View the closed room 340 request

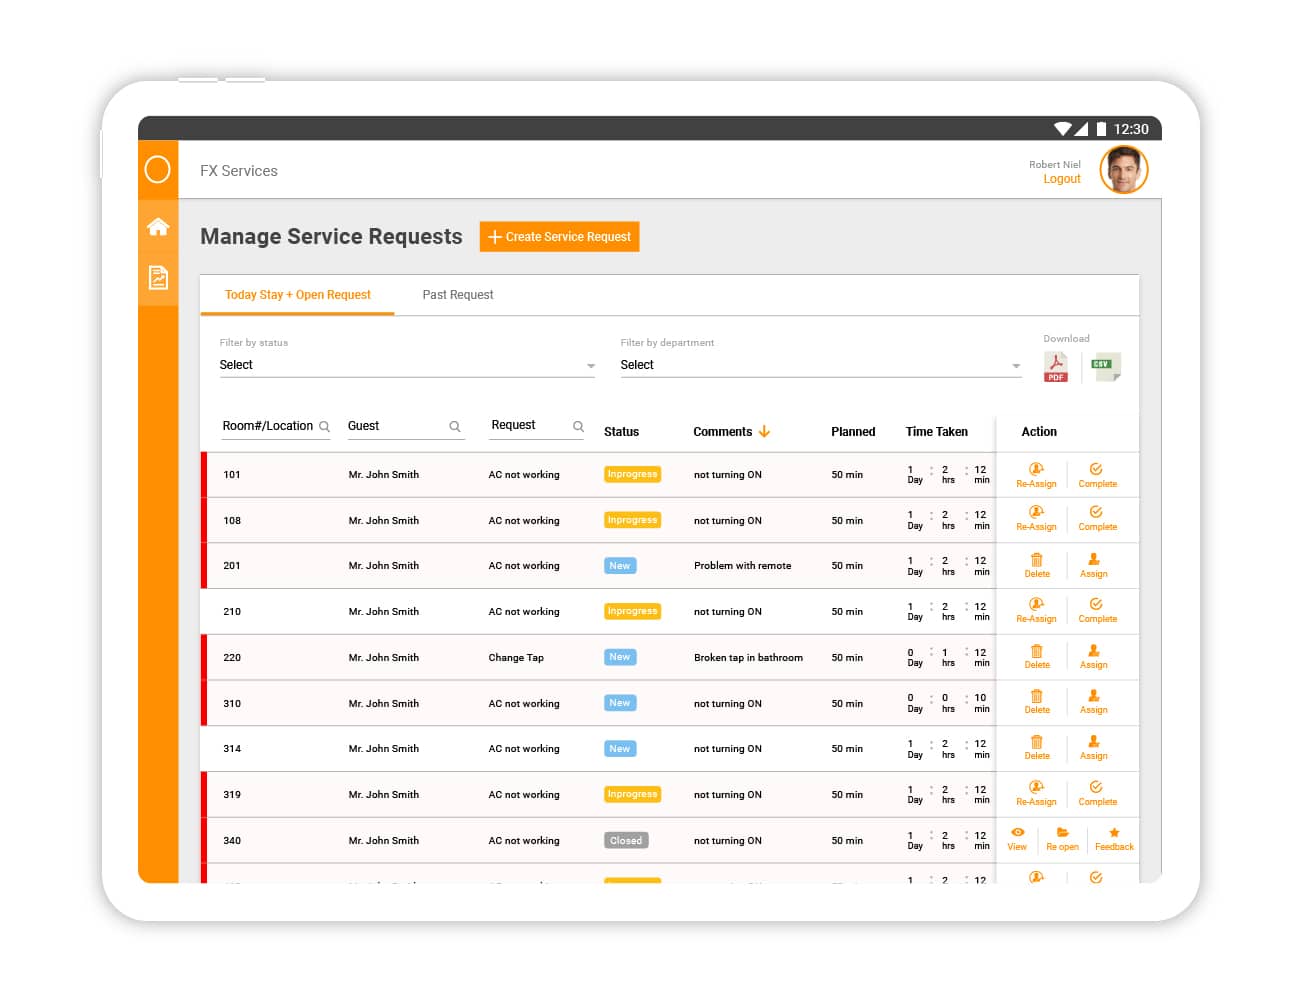pos(1017,839)
